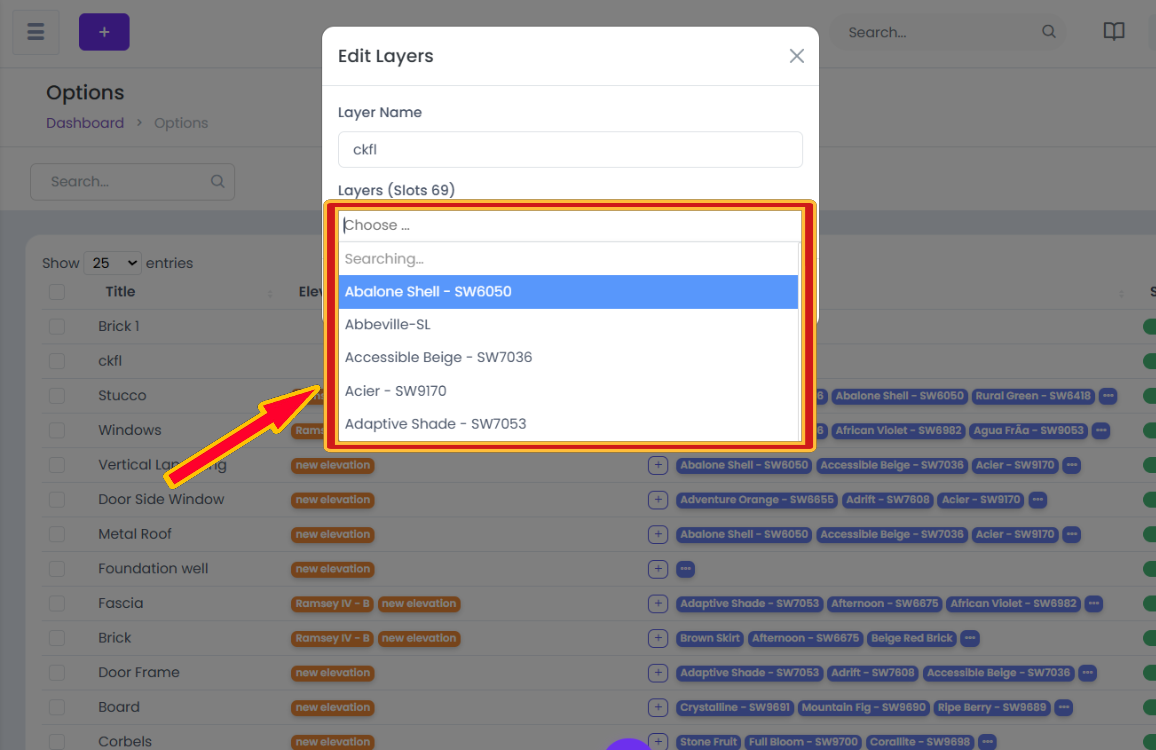Check the Windows row checkbox
This screenshot has width=1156, height=750.
pyautogui.click(x=57, y=431)
